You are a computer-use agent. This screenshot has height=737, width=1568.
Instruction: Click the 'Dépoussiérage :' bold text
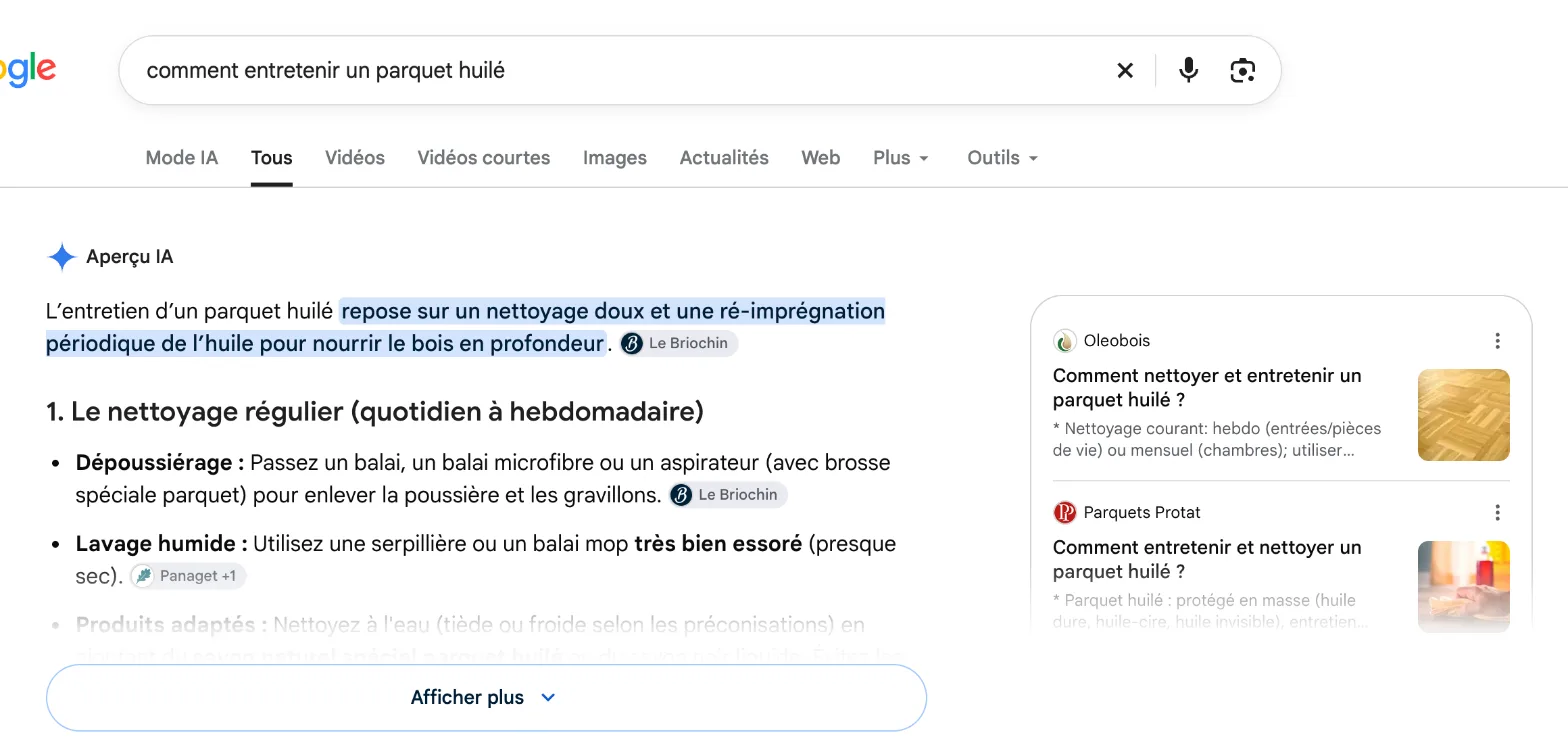coord(160,463)
